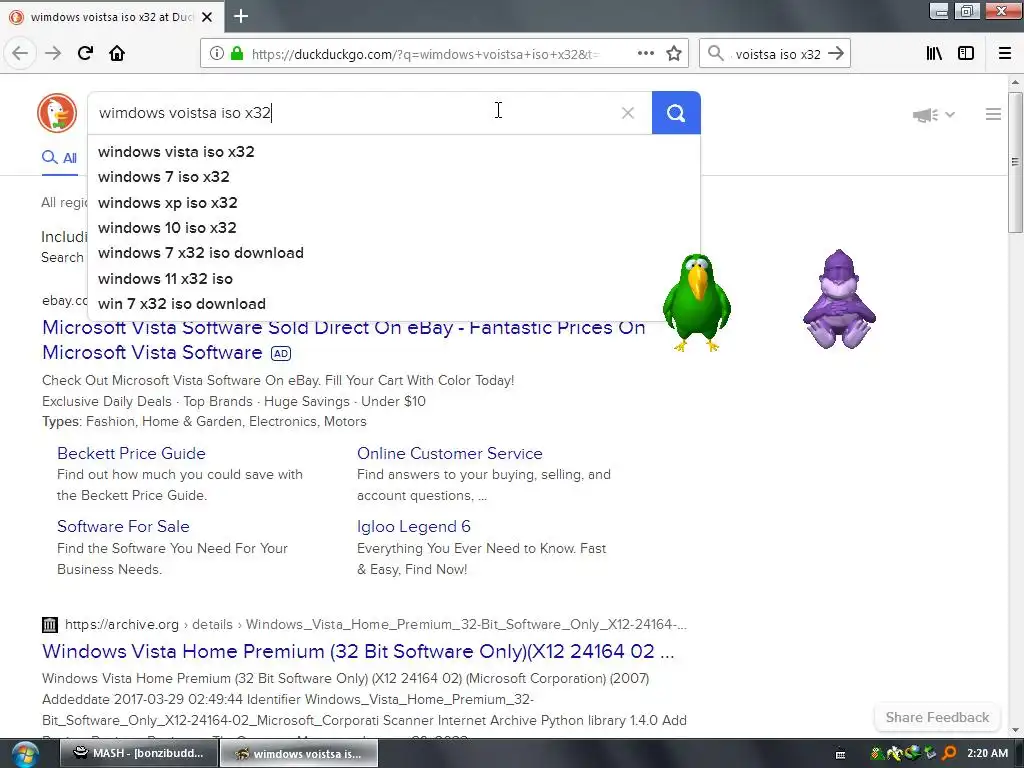
Task: Click the blue DuckDuckGo search button
Action: [x=676, y=113]
